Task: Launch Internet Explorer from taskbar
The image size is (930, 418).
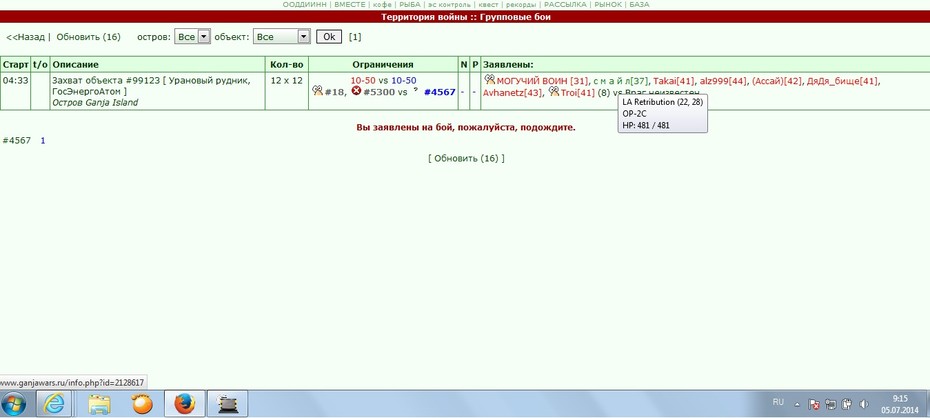Action: 54,404
